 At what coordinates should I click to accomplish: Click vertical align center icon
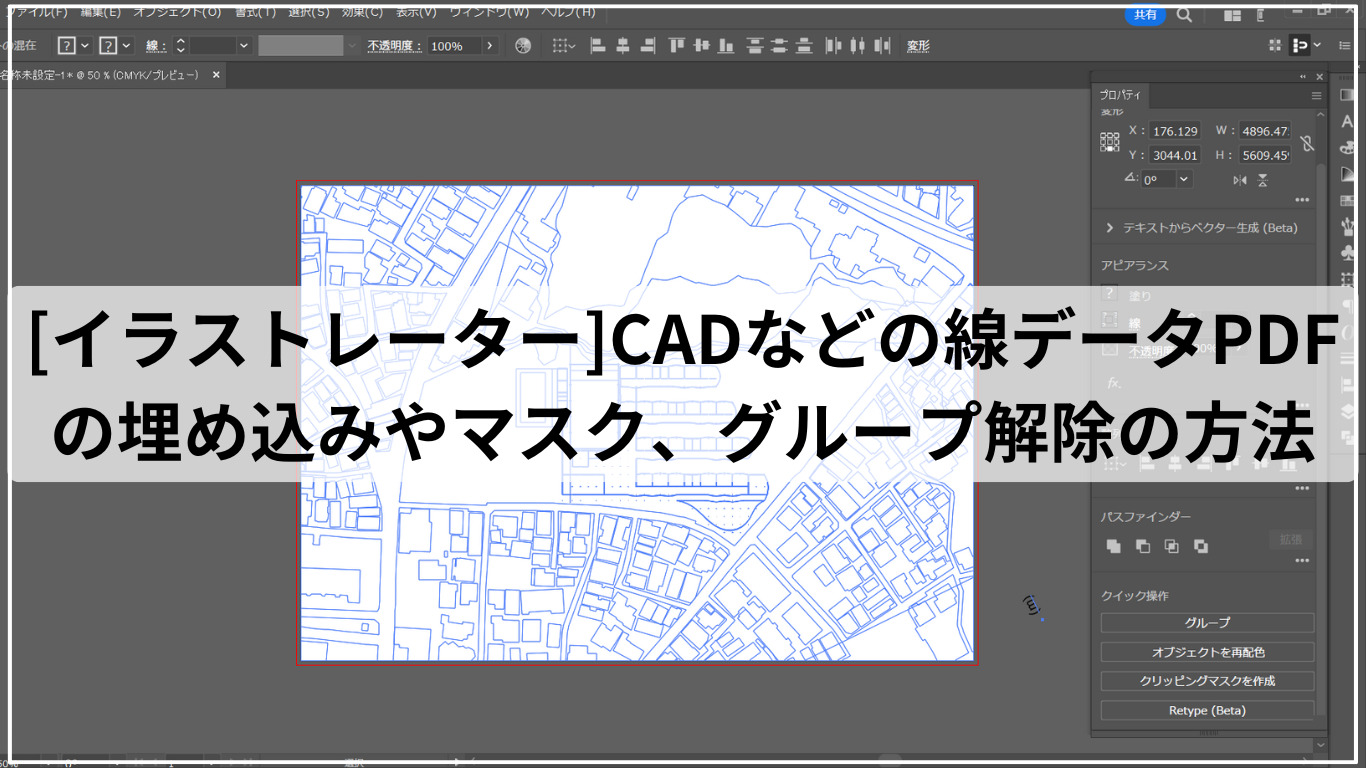(x=701, y=46)
